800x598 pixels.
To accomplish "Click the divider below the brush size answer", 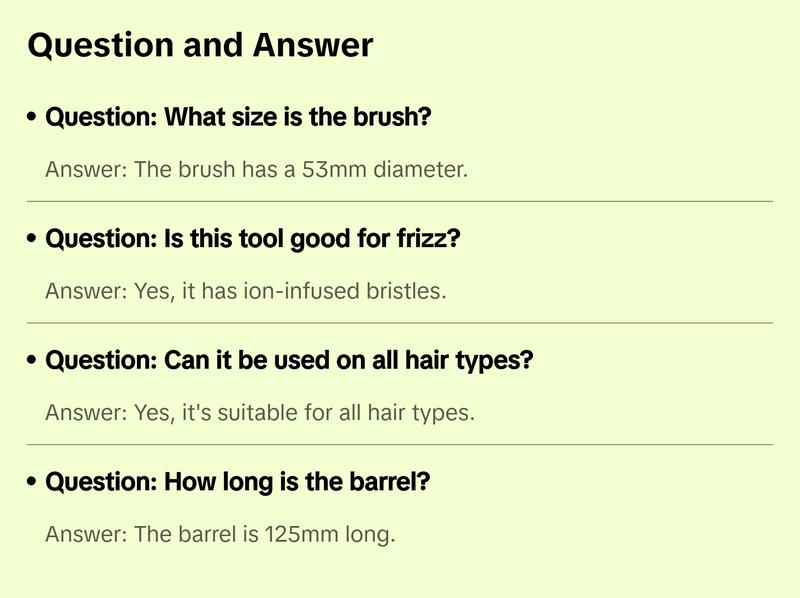I will click(x=400, y=201).
